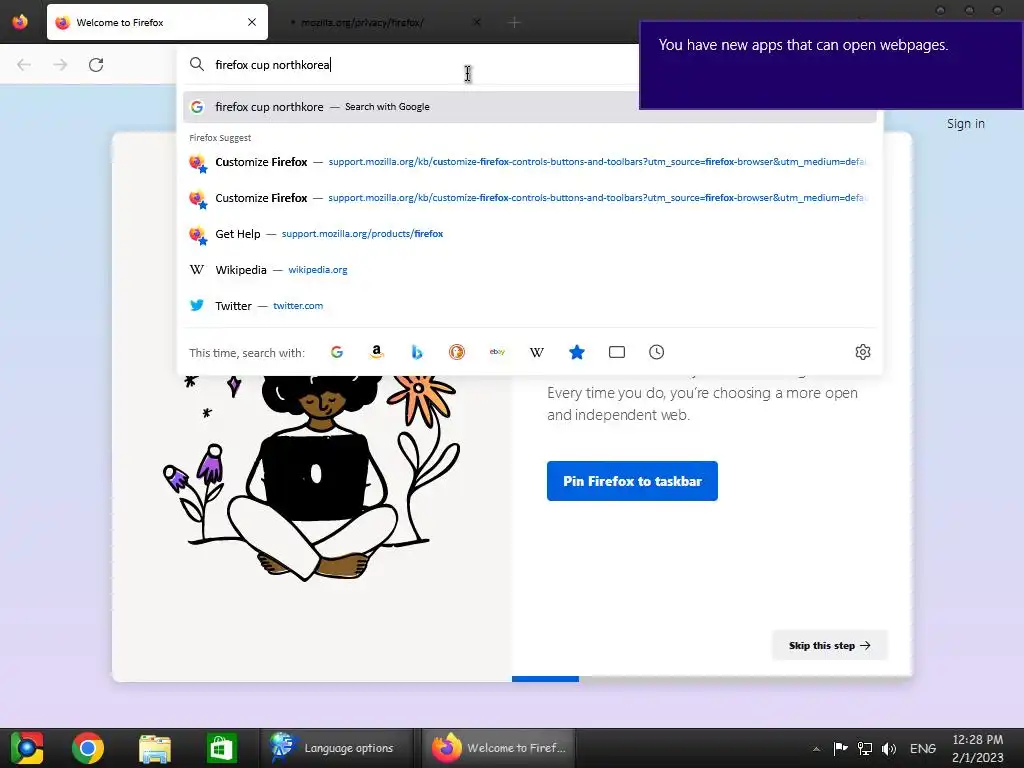Show hidden system tray icons

pyautogui.click(x=816, y=749)
